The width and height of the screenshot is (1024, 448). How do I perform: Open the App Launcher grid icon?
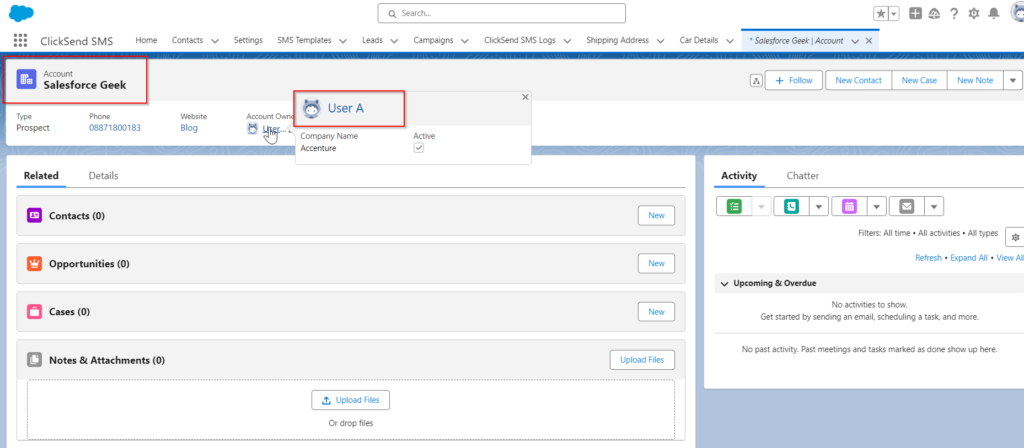20,40
